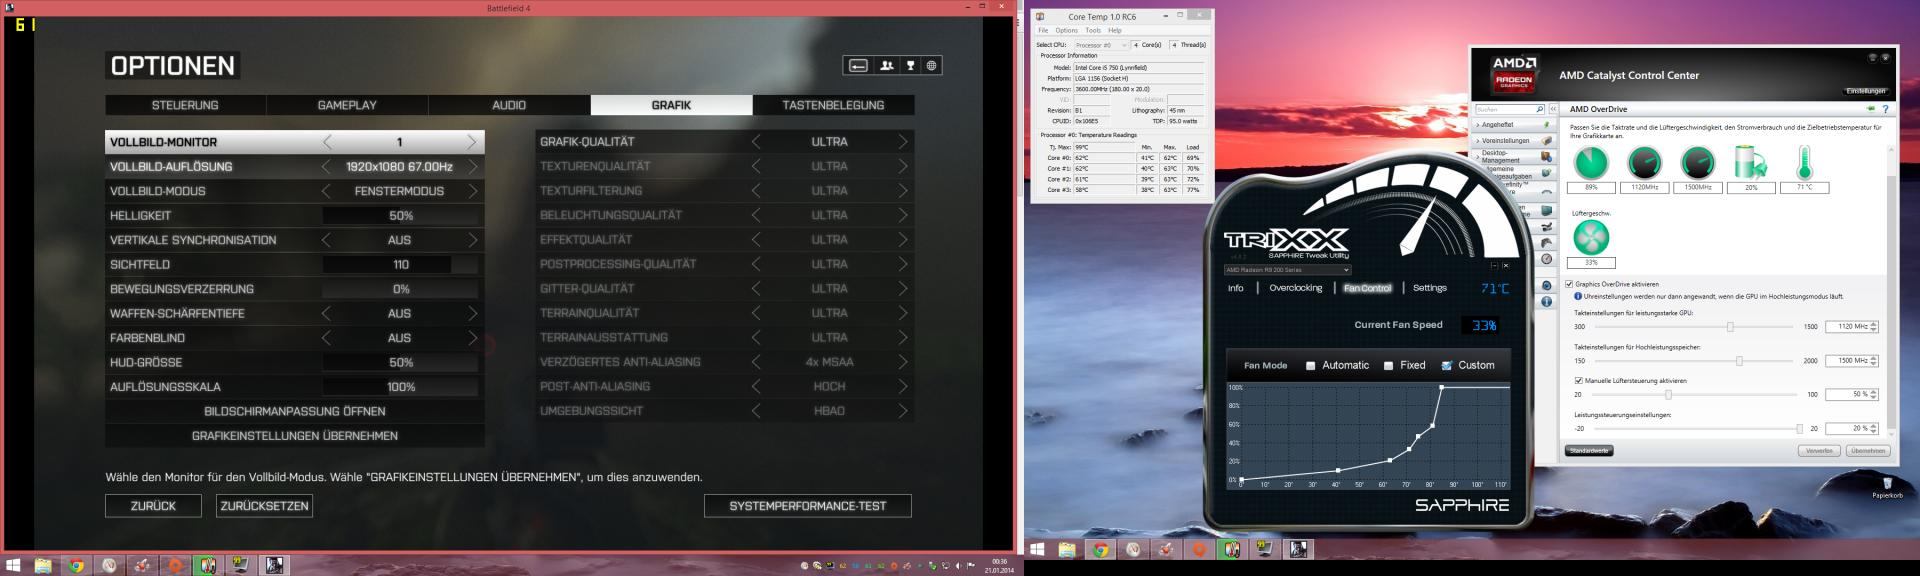Viewport: 1920px width, 576px height.
Task: Click the GPU activity gauge icon showing 89%
Action: click(x=1591, y=162)
